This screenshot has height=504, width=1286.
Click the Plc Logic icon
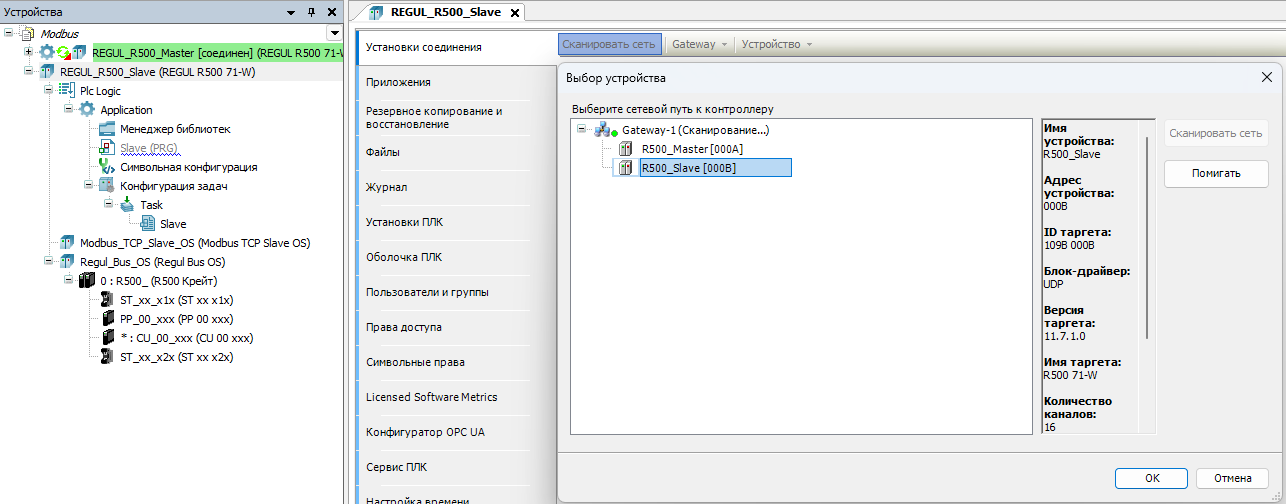coord(67,91)
